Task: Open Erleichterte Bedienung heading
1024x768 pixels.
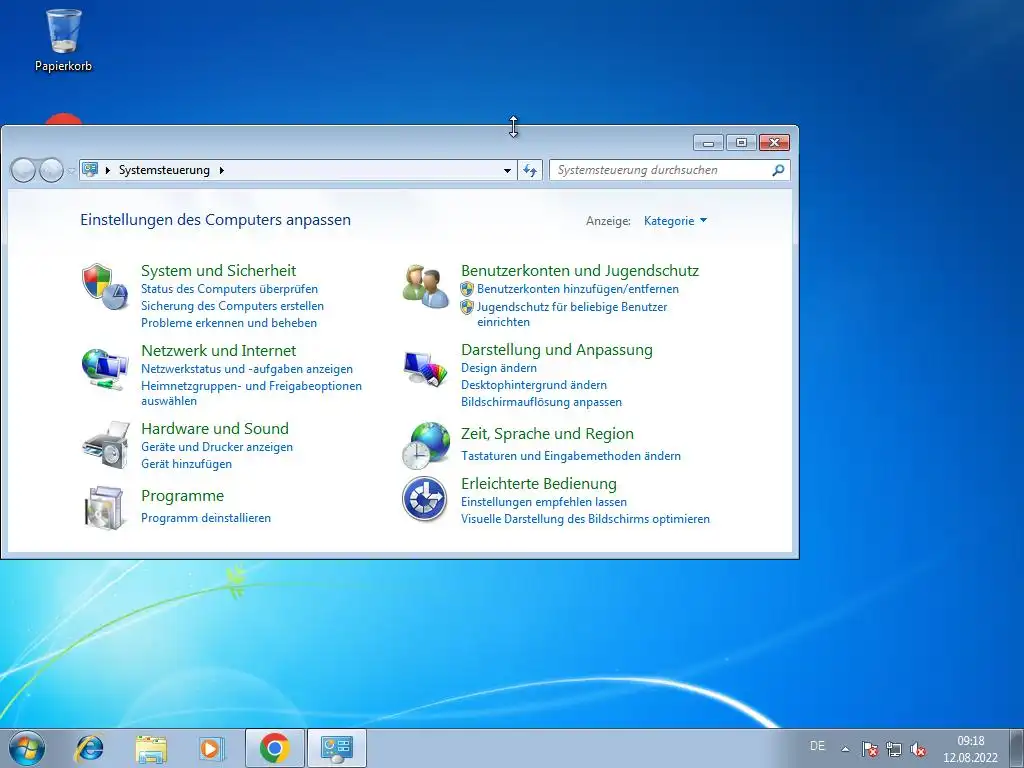Action: [x=539, y=484]
